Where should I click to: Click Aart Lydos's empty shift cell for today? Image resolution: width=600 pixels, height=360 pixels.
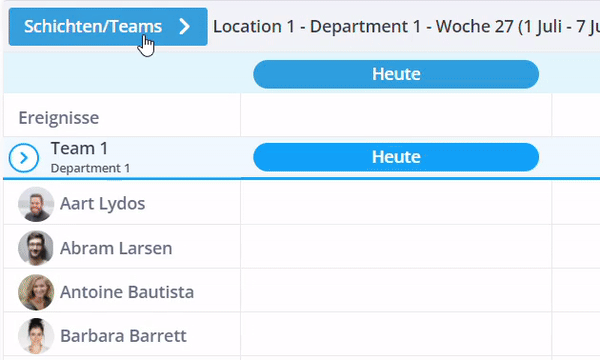396,202
